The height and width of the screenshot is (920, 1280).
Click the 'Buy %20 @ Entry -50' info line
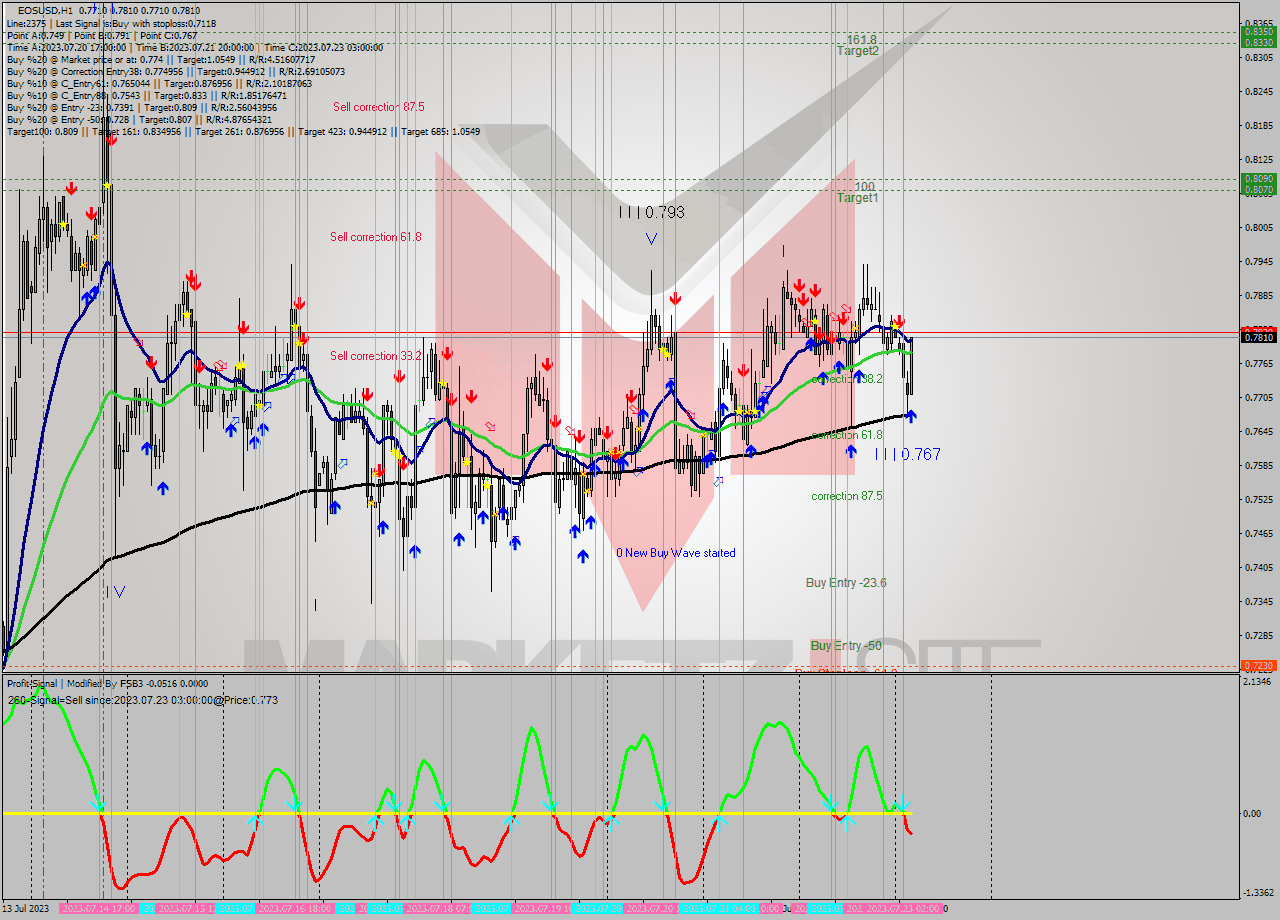[x=139, y=119]
